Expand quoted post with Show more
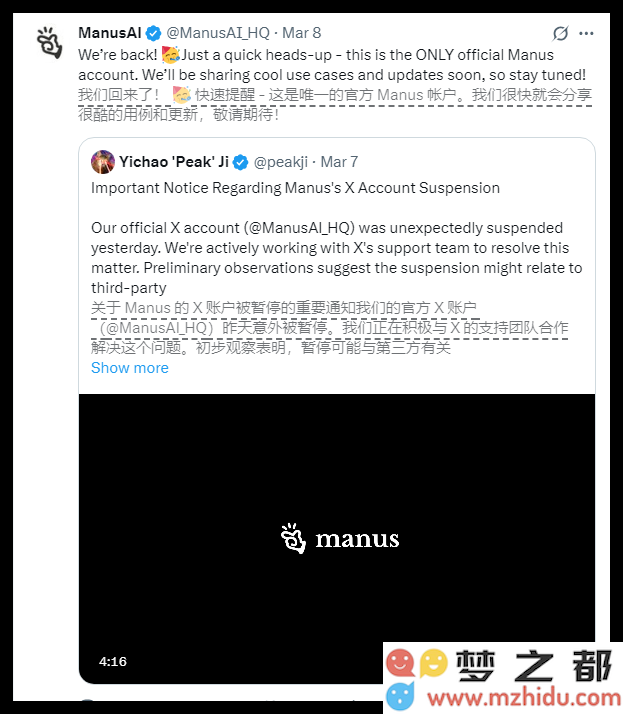Viewport: 623px width, 714px height. pyautogui.click(x=130, y=368)
